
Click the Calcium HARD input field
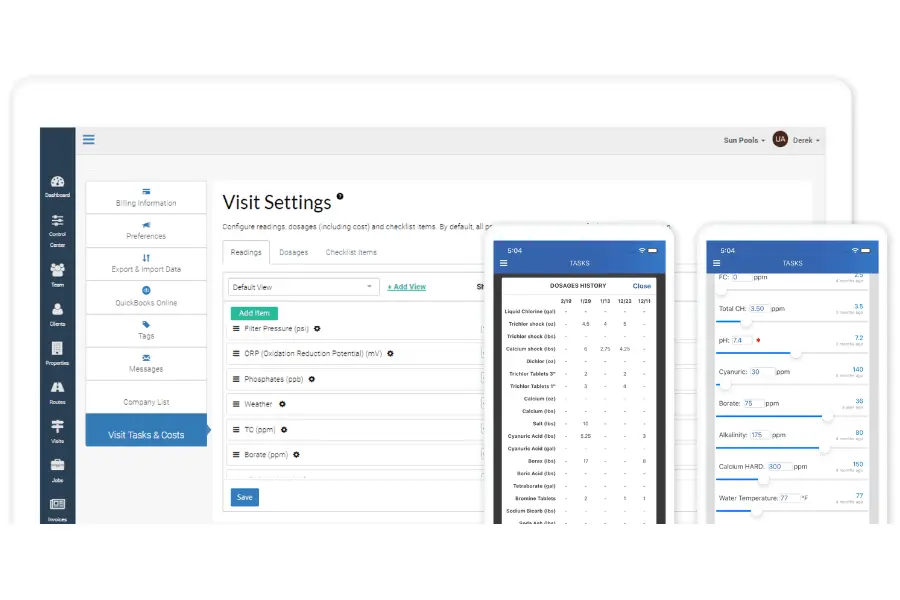tap(779, 467)
